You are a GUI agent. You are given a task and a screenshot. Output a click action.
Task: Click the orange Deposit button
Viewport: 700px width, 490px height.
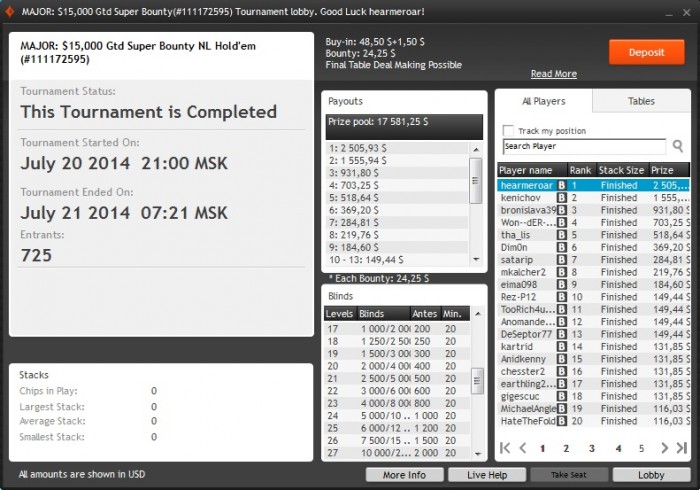coord(646,52)
